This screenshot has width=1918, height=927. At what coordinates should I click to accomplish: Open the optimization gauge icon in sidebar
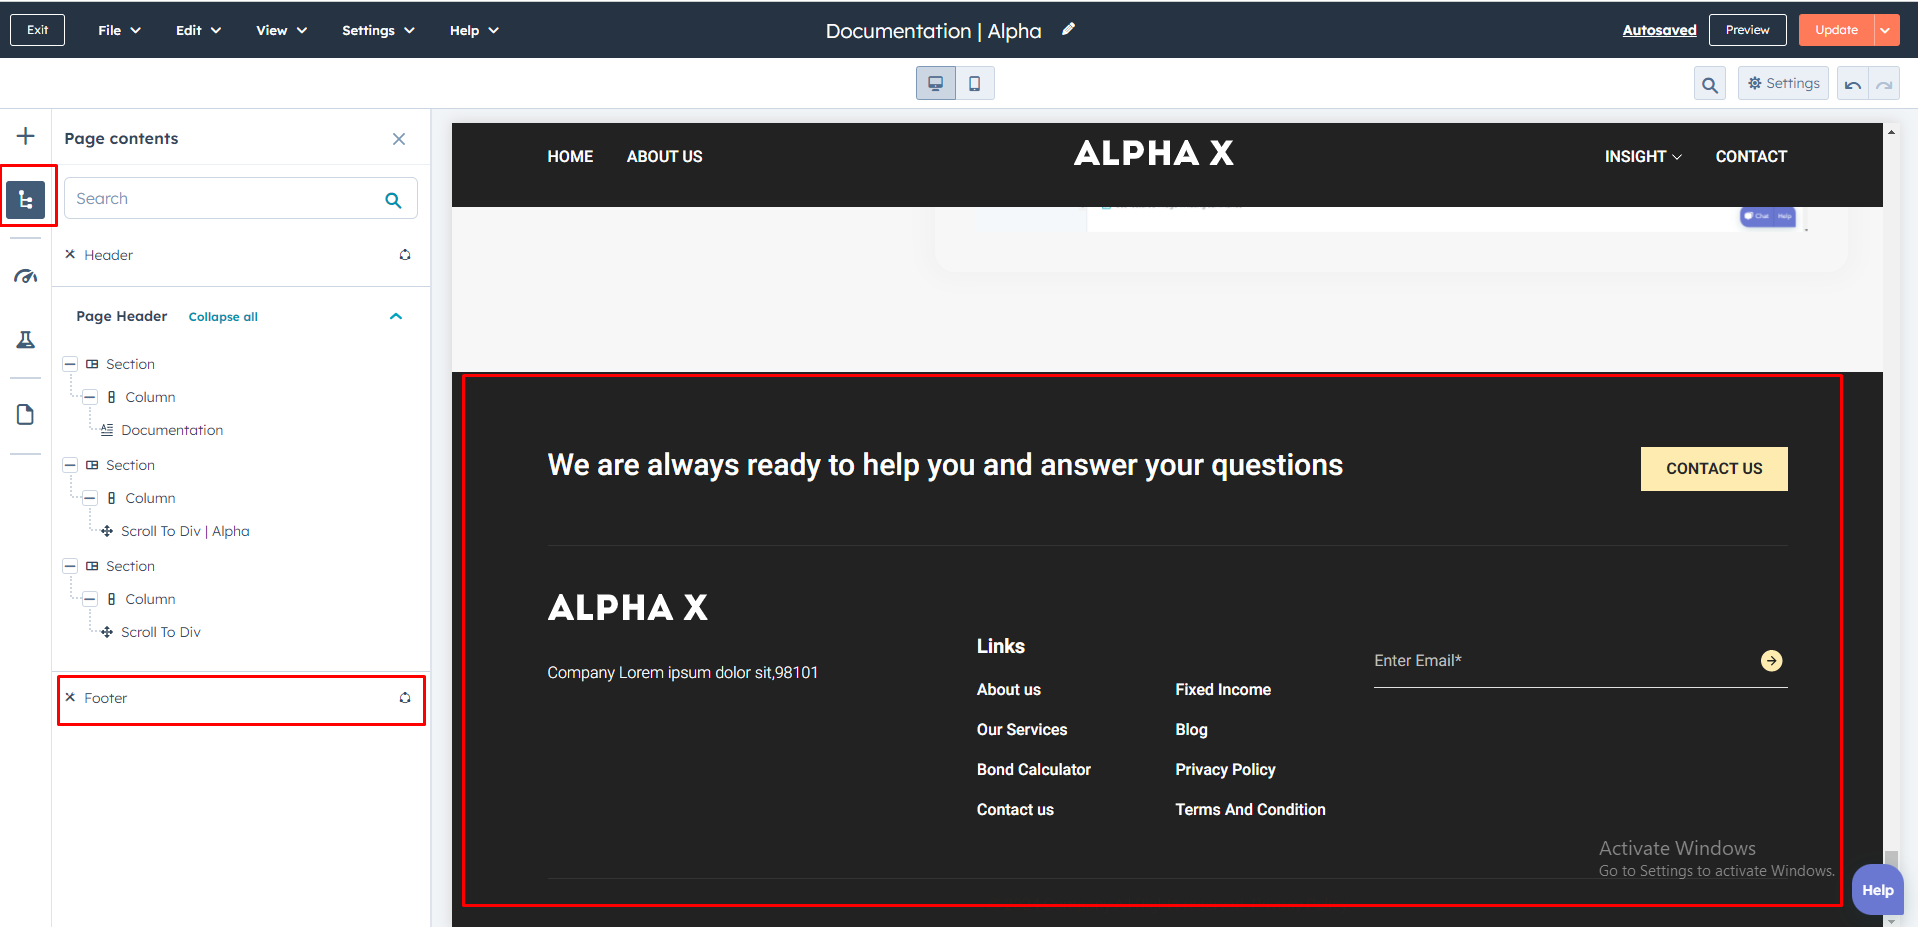pyautogui.click(x=26, y=277)
